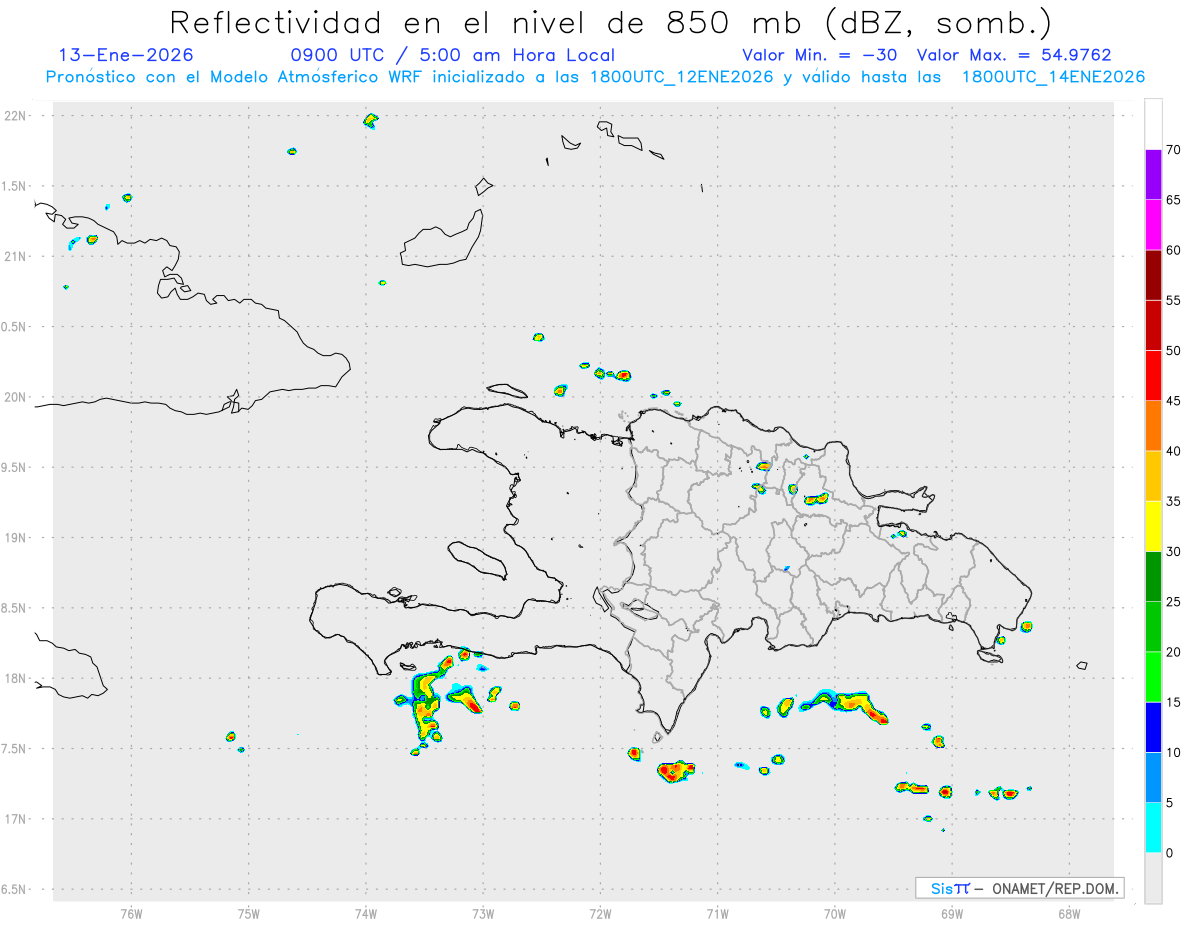The image size is (1200, 927).
Task: Select the gray below-zero colorbar swatch
Action: (1153, 878)
